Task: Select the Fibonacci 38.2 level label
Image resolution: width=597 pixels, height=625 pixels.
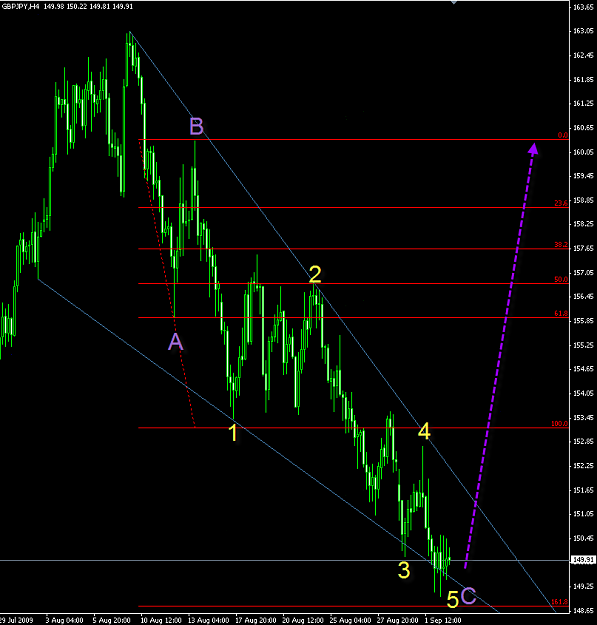Action: [x=561, y=244]
